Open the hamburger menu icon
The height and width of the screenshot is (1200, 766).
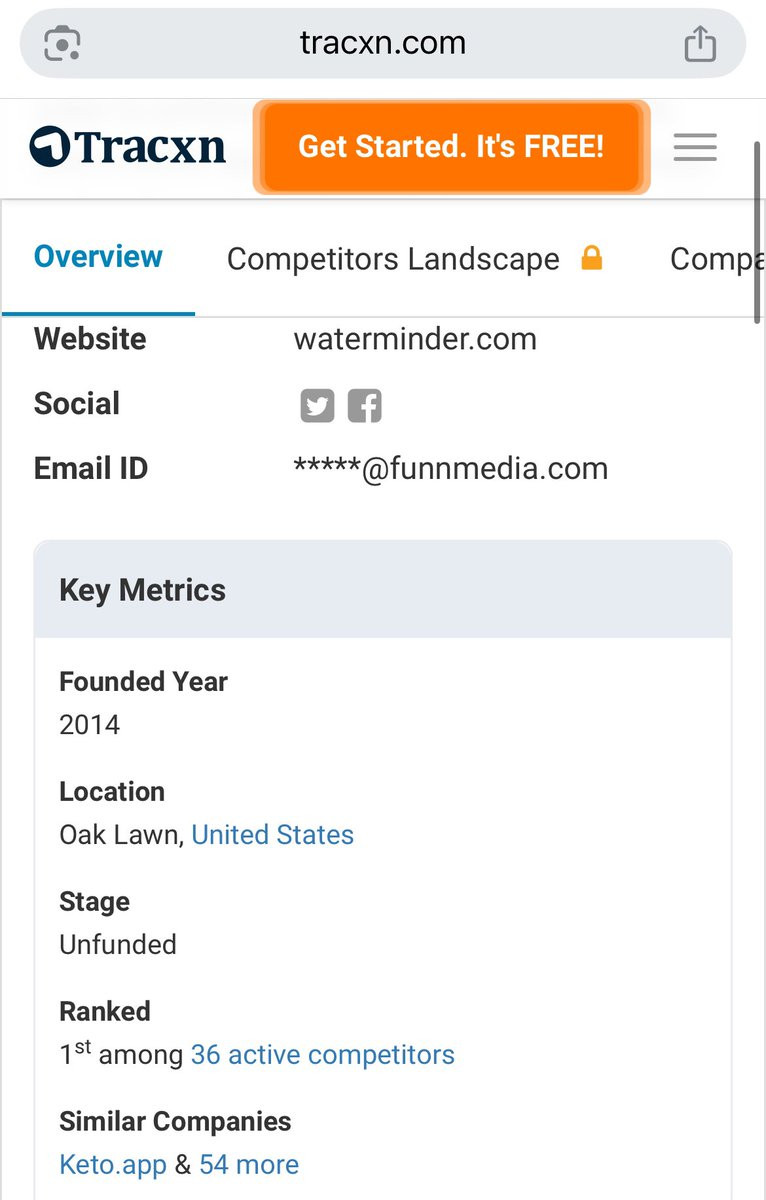695,147
